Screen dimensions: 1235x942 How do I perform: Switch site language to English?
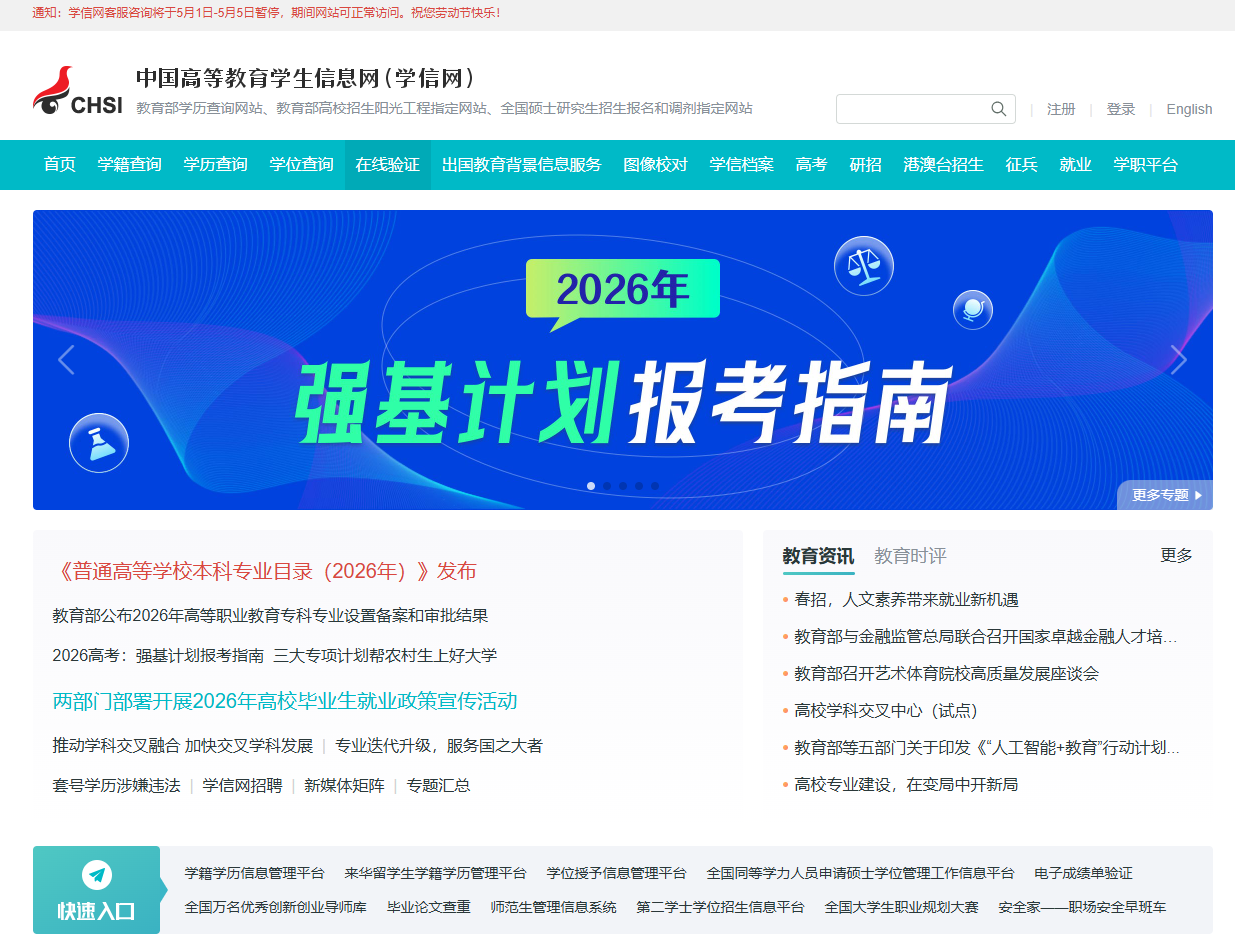pyautogui.click(x=1189, y=109)
